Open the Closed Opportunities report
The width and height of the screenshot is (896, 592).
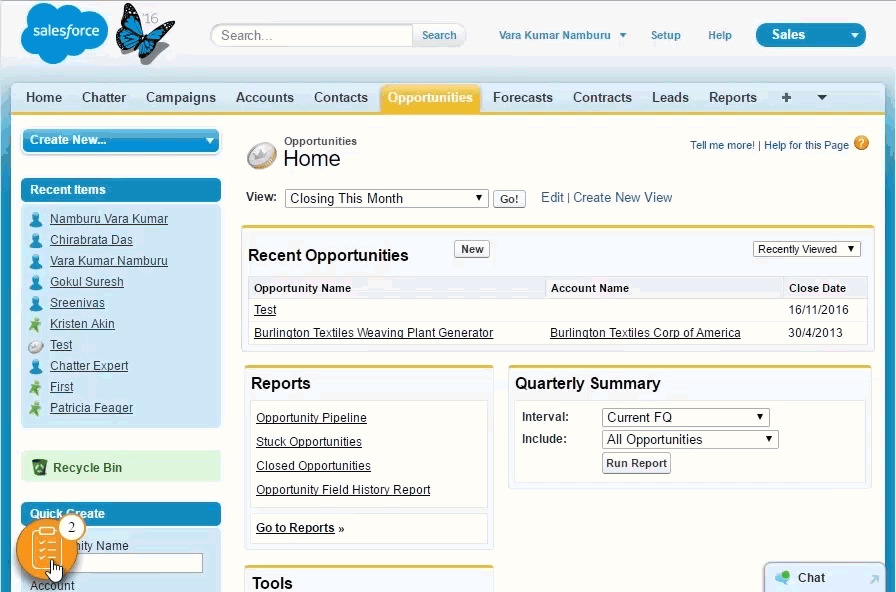313,466
